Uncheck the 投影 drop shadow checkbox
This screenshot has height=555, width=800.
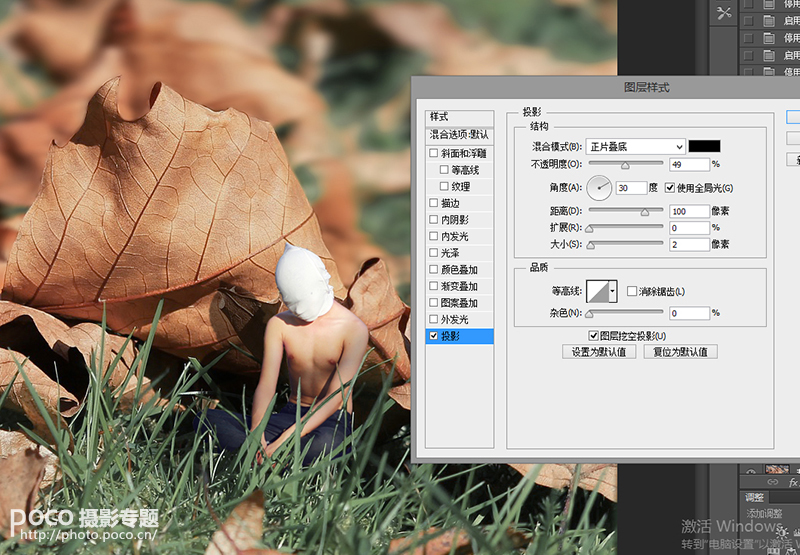pos(434,336)
